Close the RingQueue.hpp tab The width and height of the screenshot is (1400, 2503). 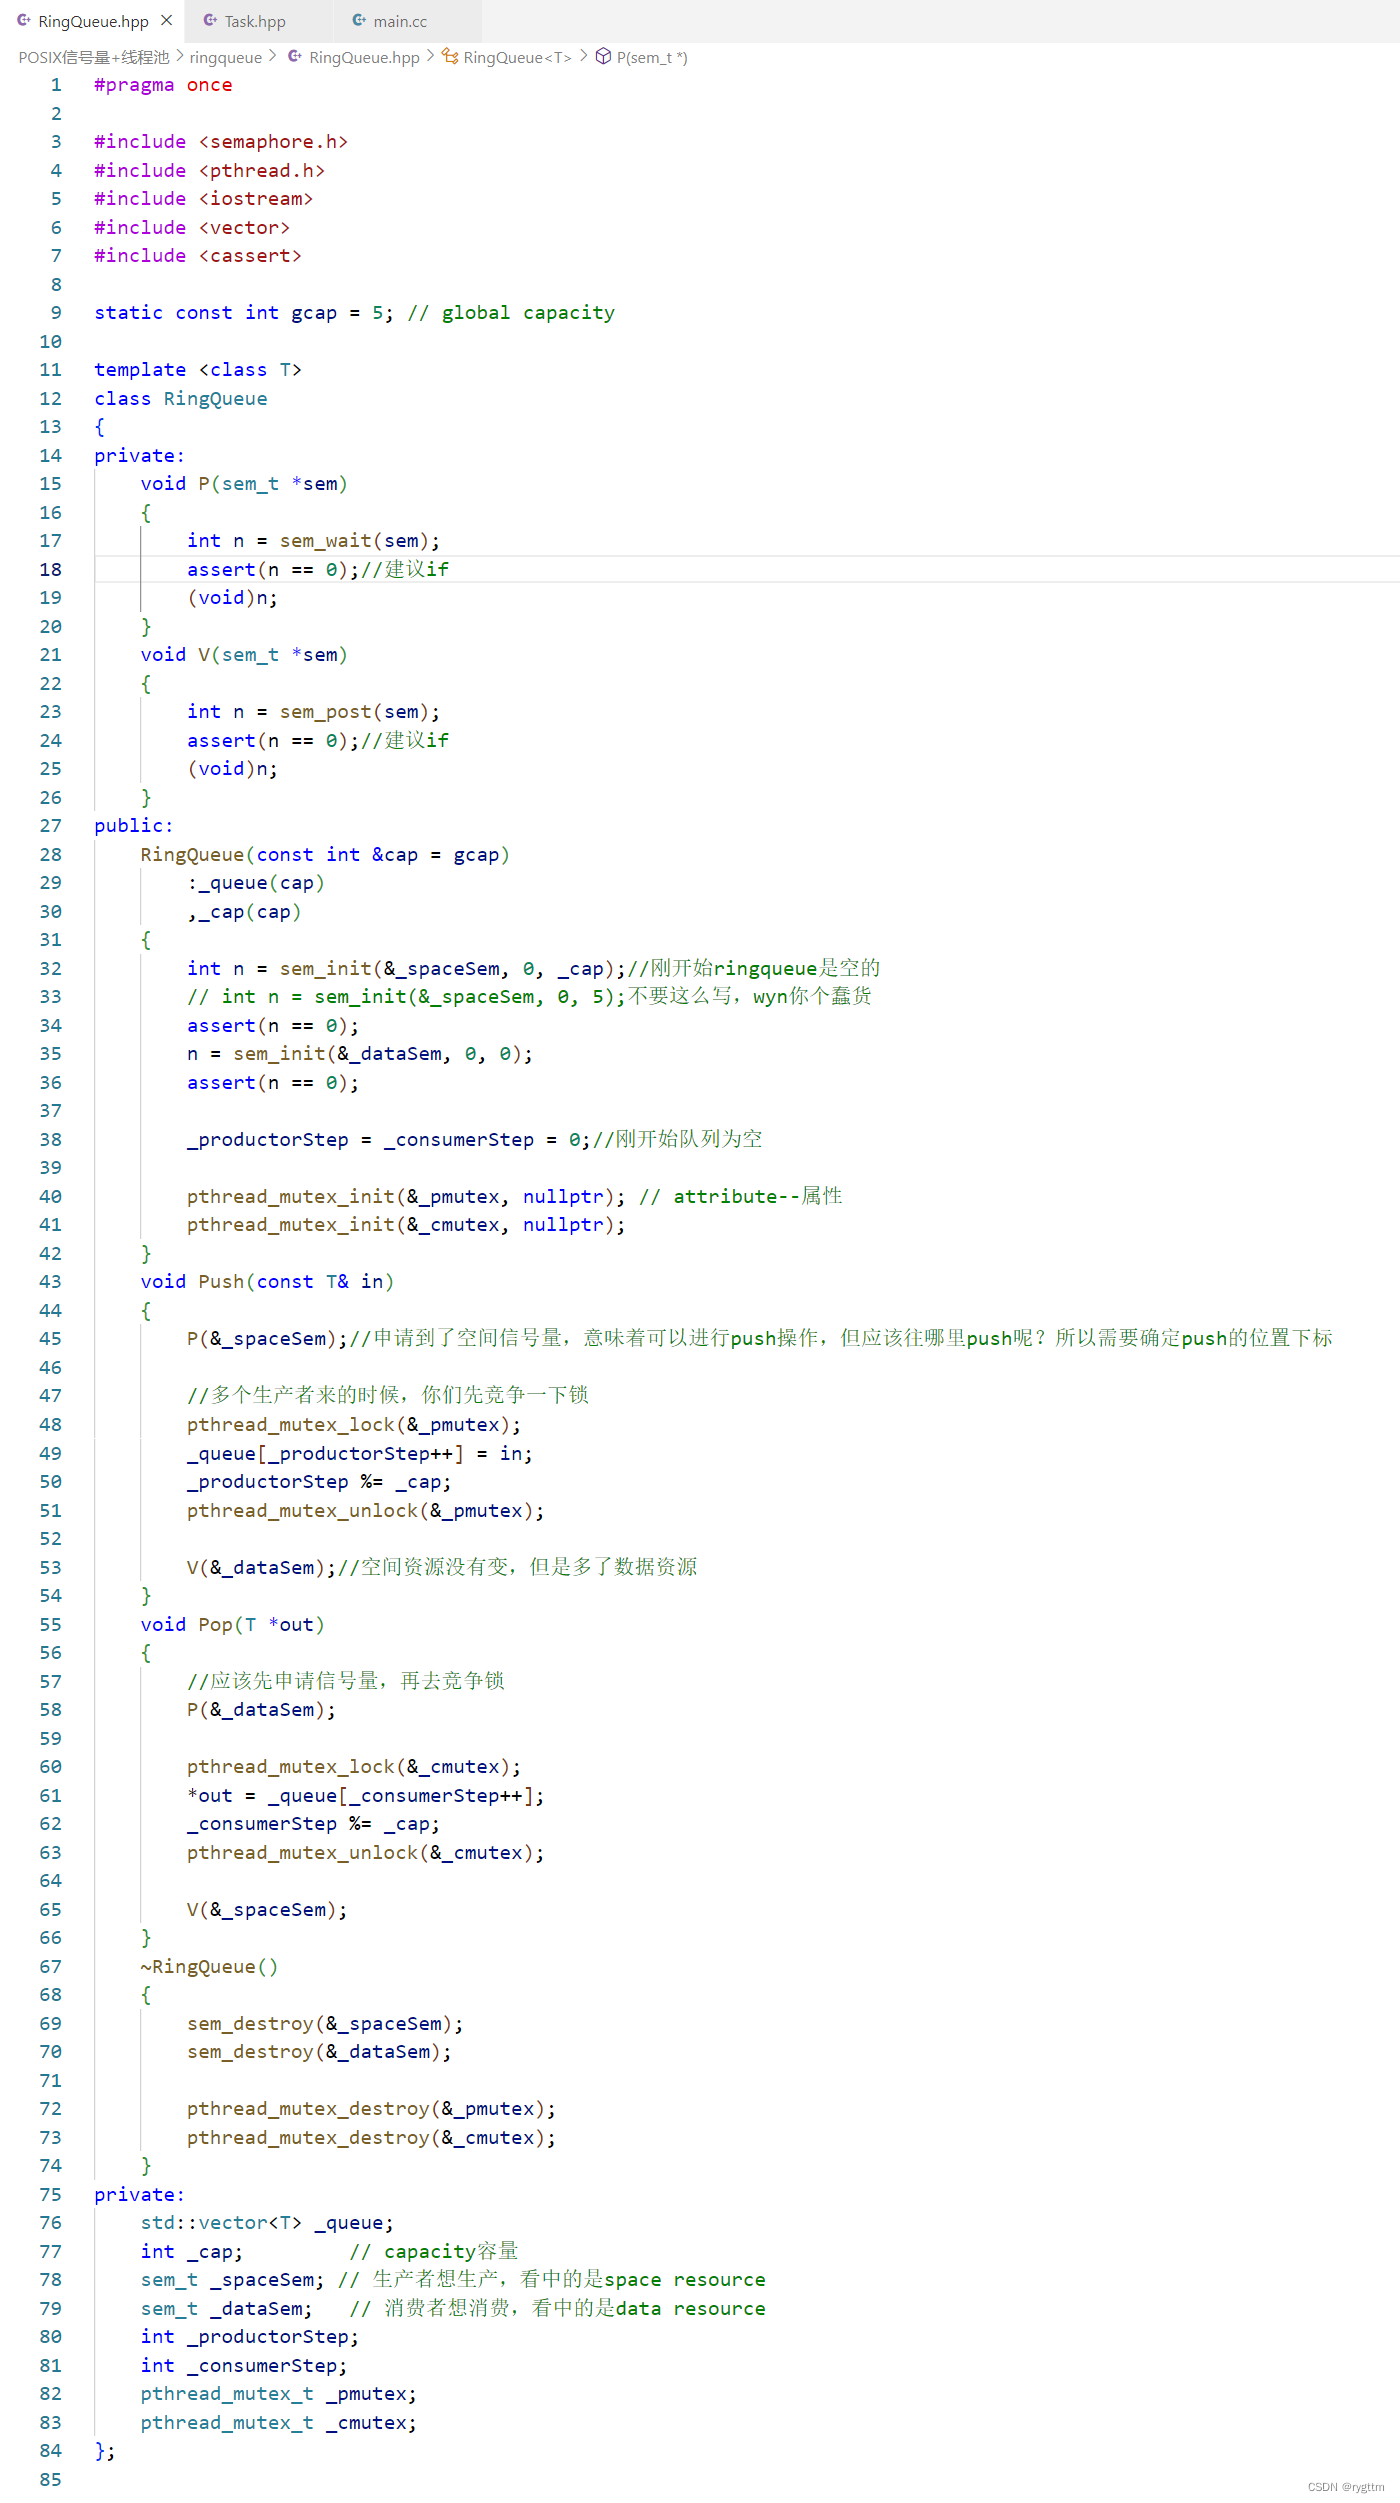tap(166, 20)
